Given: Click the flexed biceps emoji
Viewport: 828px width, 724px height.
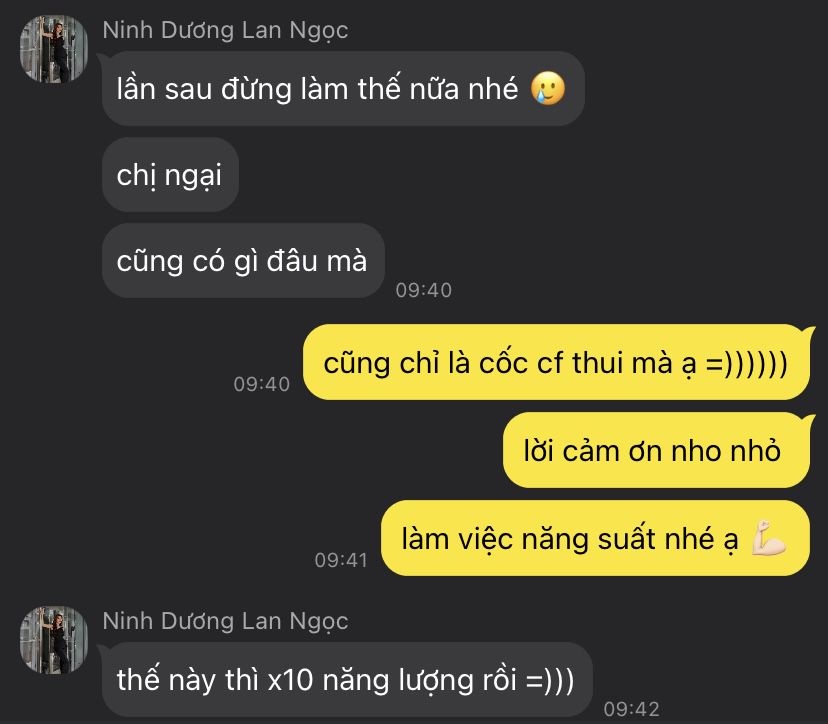Looking at the screenshot, I should pos(768,539).
